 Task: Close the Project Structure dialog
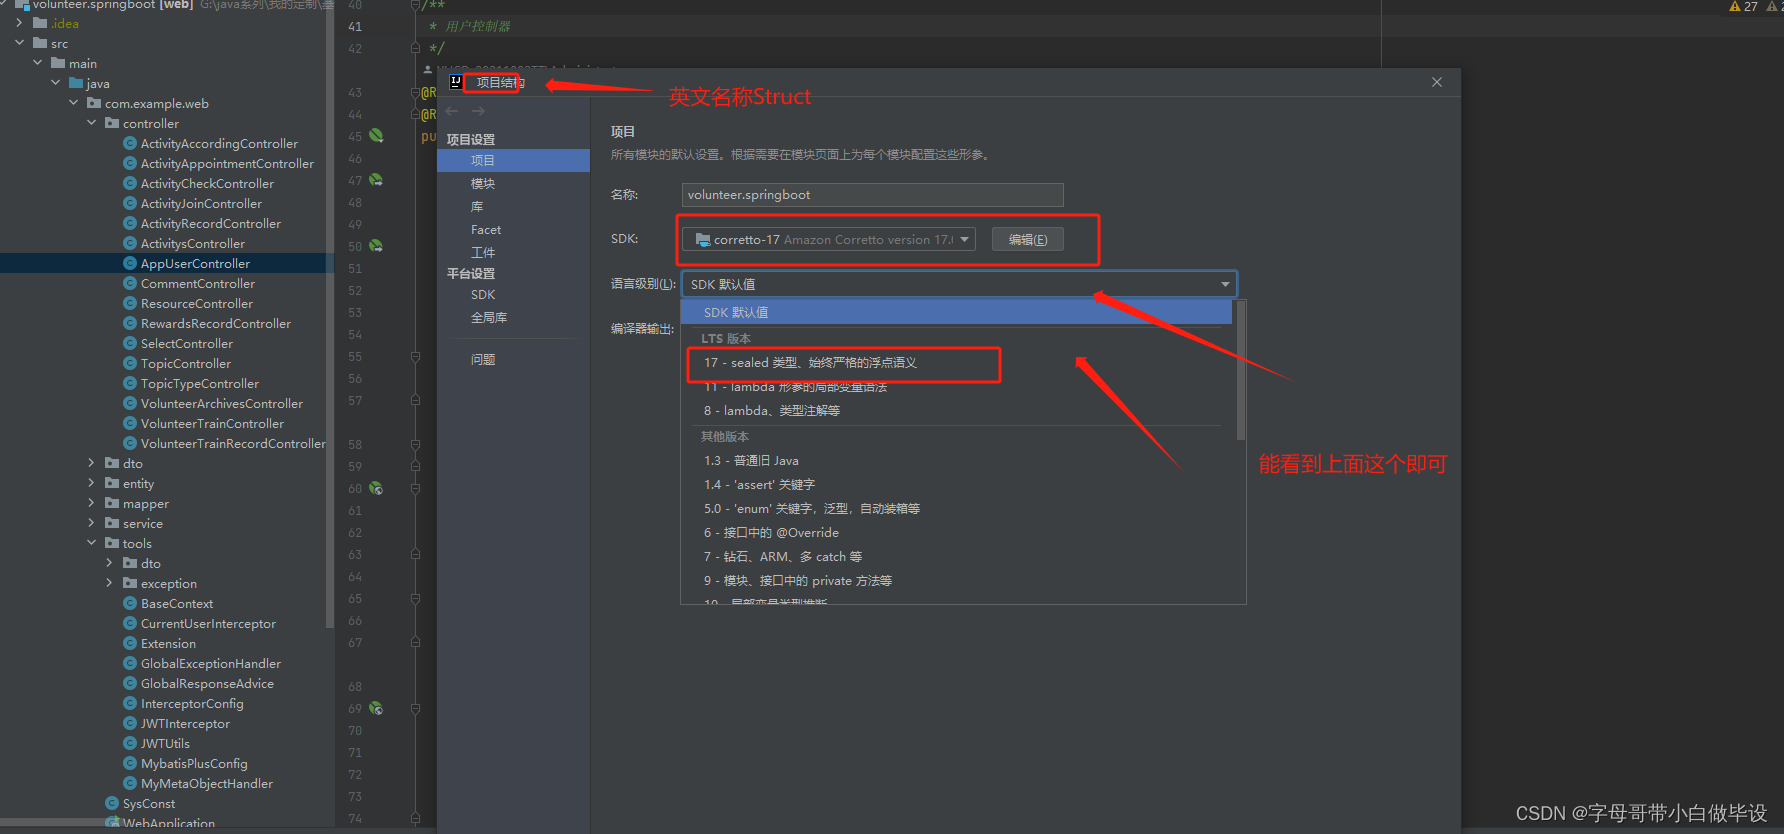tap(1437, 82)
